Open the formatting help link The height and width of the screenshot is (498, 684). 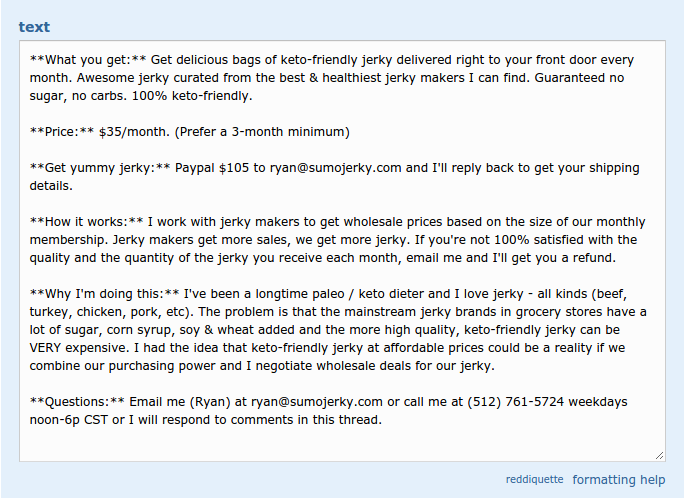coord(618,480)
